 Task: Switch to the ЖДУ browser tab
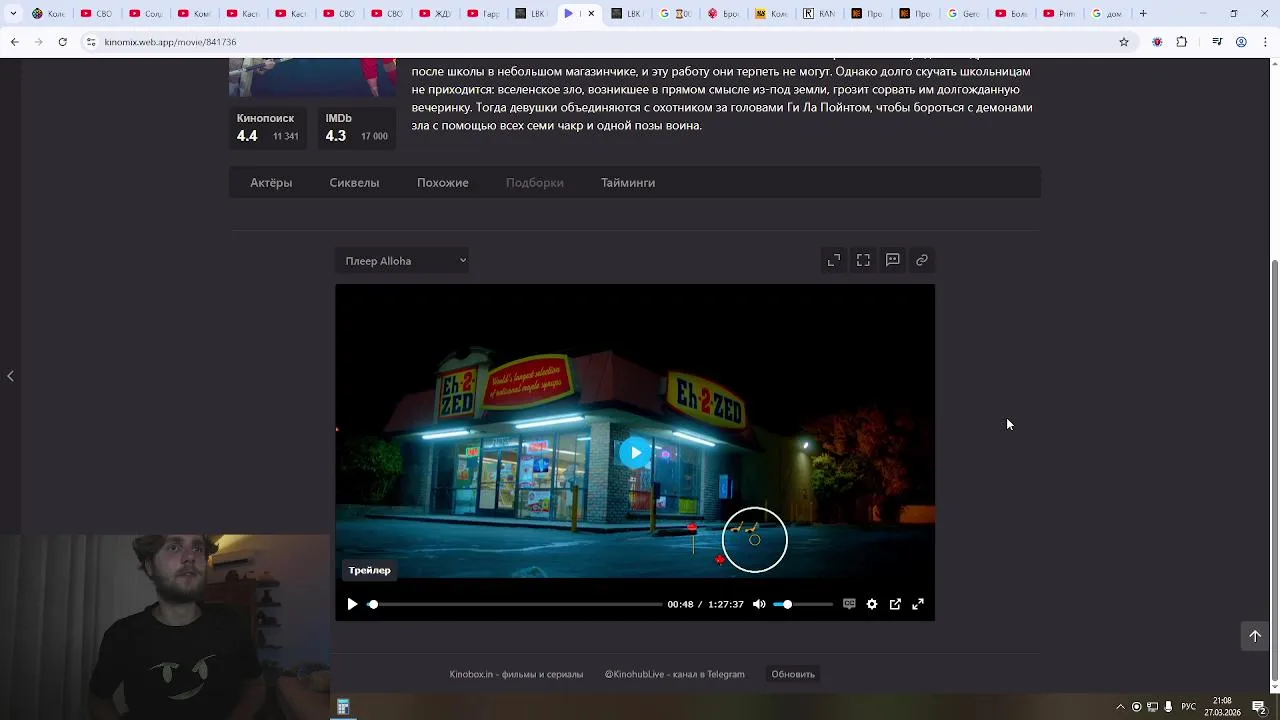coord(435,14)
